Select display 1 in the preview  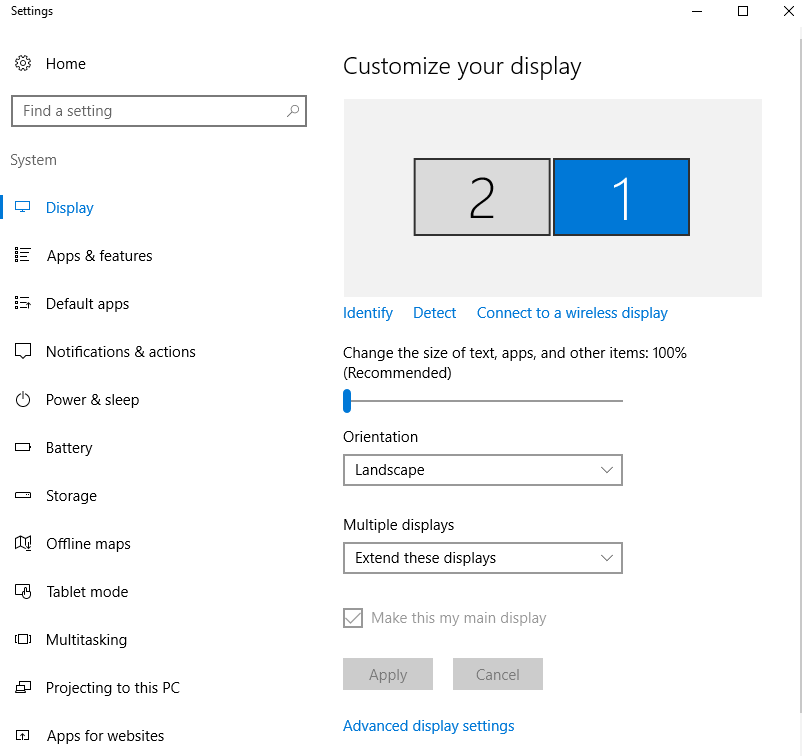621,197
